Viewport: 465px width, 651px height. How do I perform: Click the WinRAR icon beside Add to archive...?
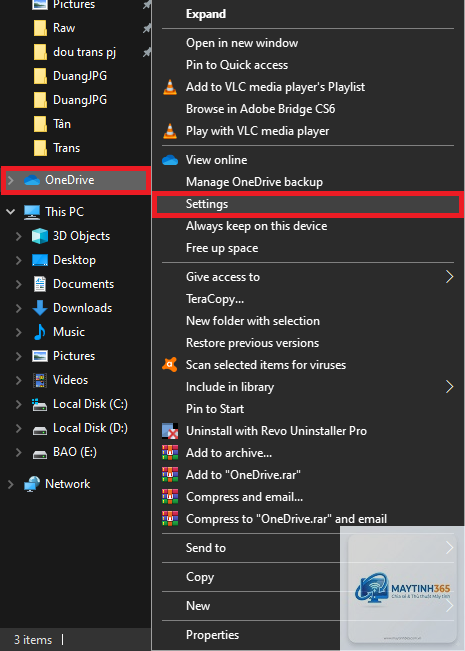click(x=170, y=453)
